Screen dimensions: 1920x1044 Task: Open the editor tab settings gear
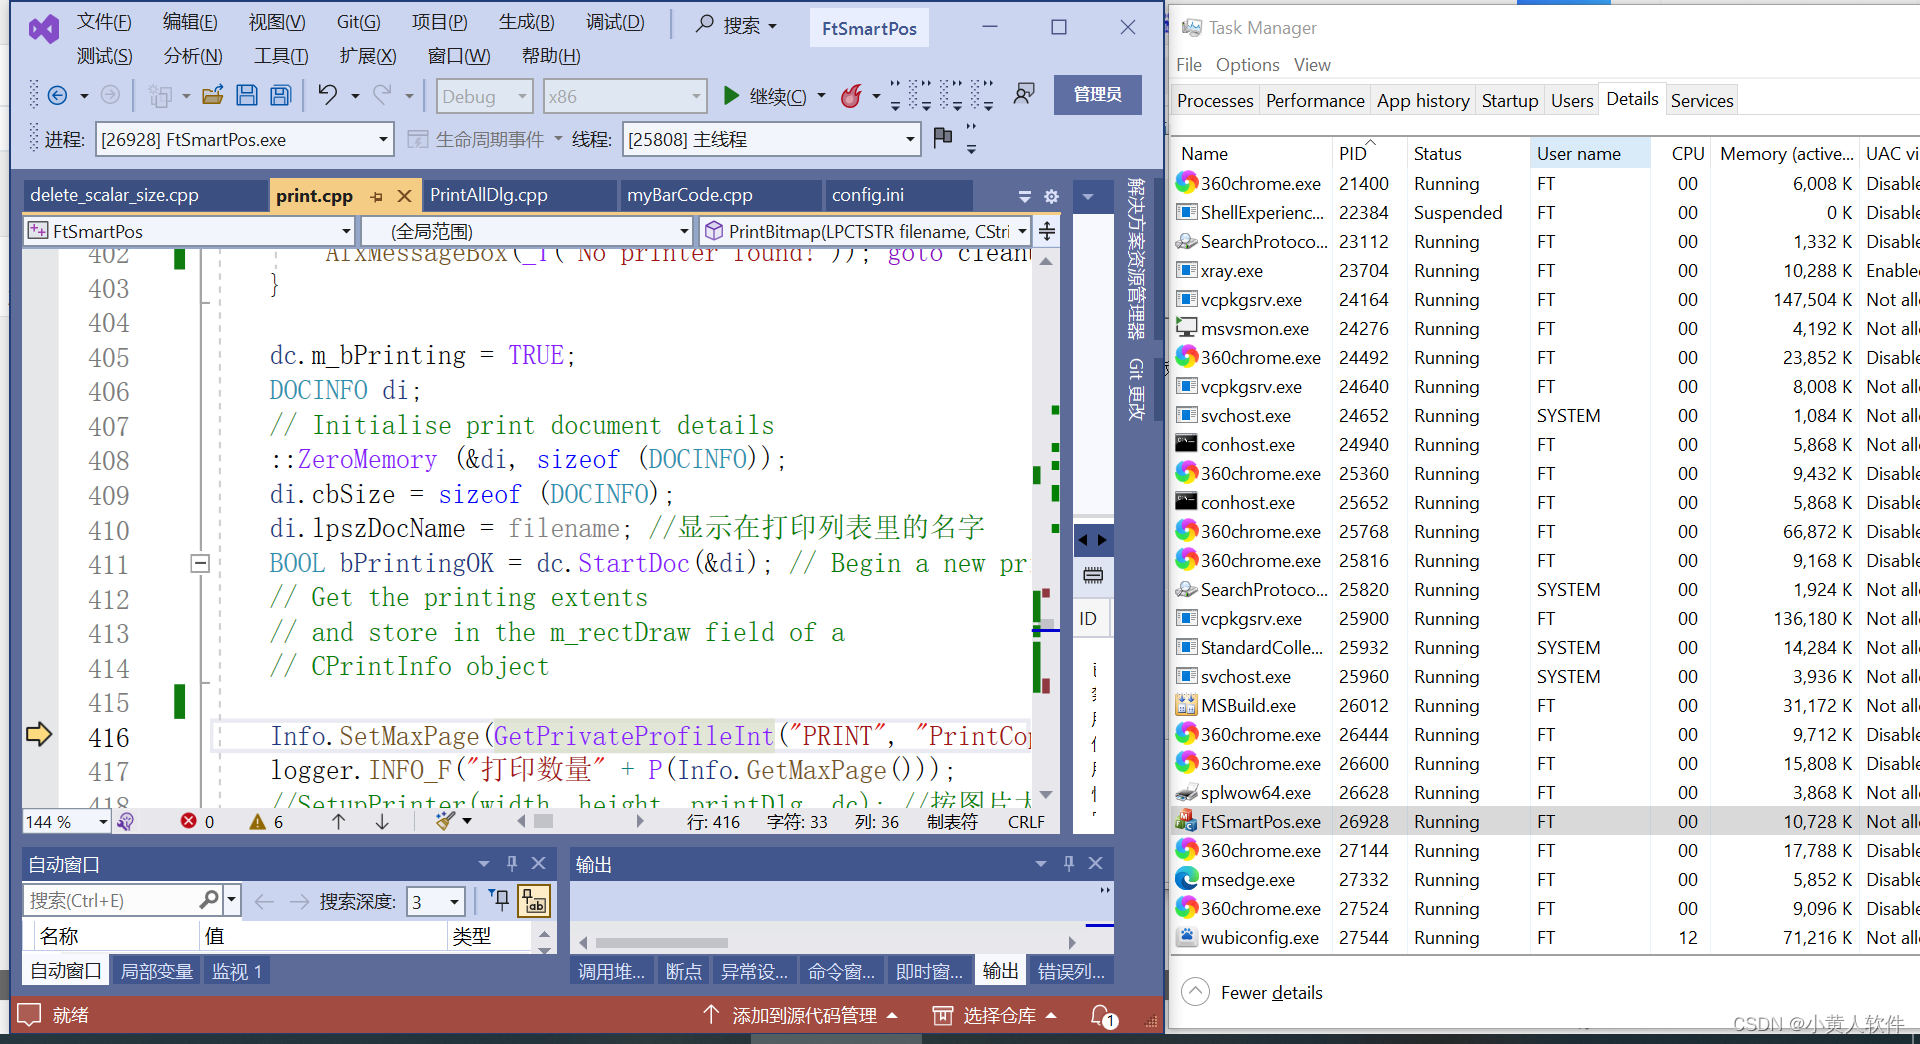(1051, 196)
